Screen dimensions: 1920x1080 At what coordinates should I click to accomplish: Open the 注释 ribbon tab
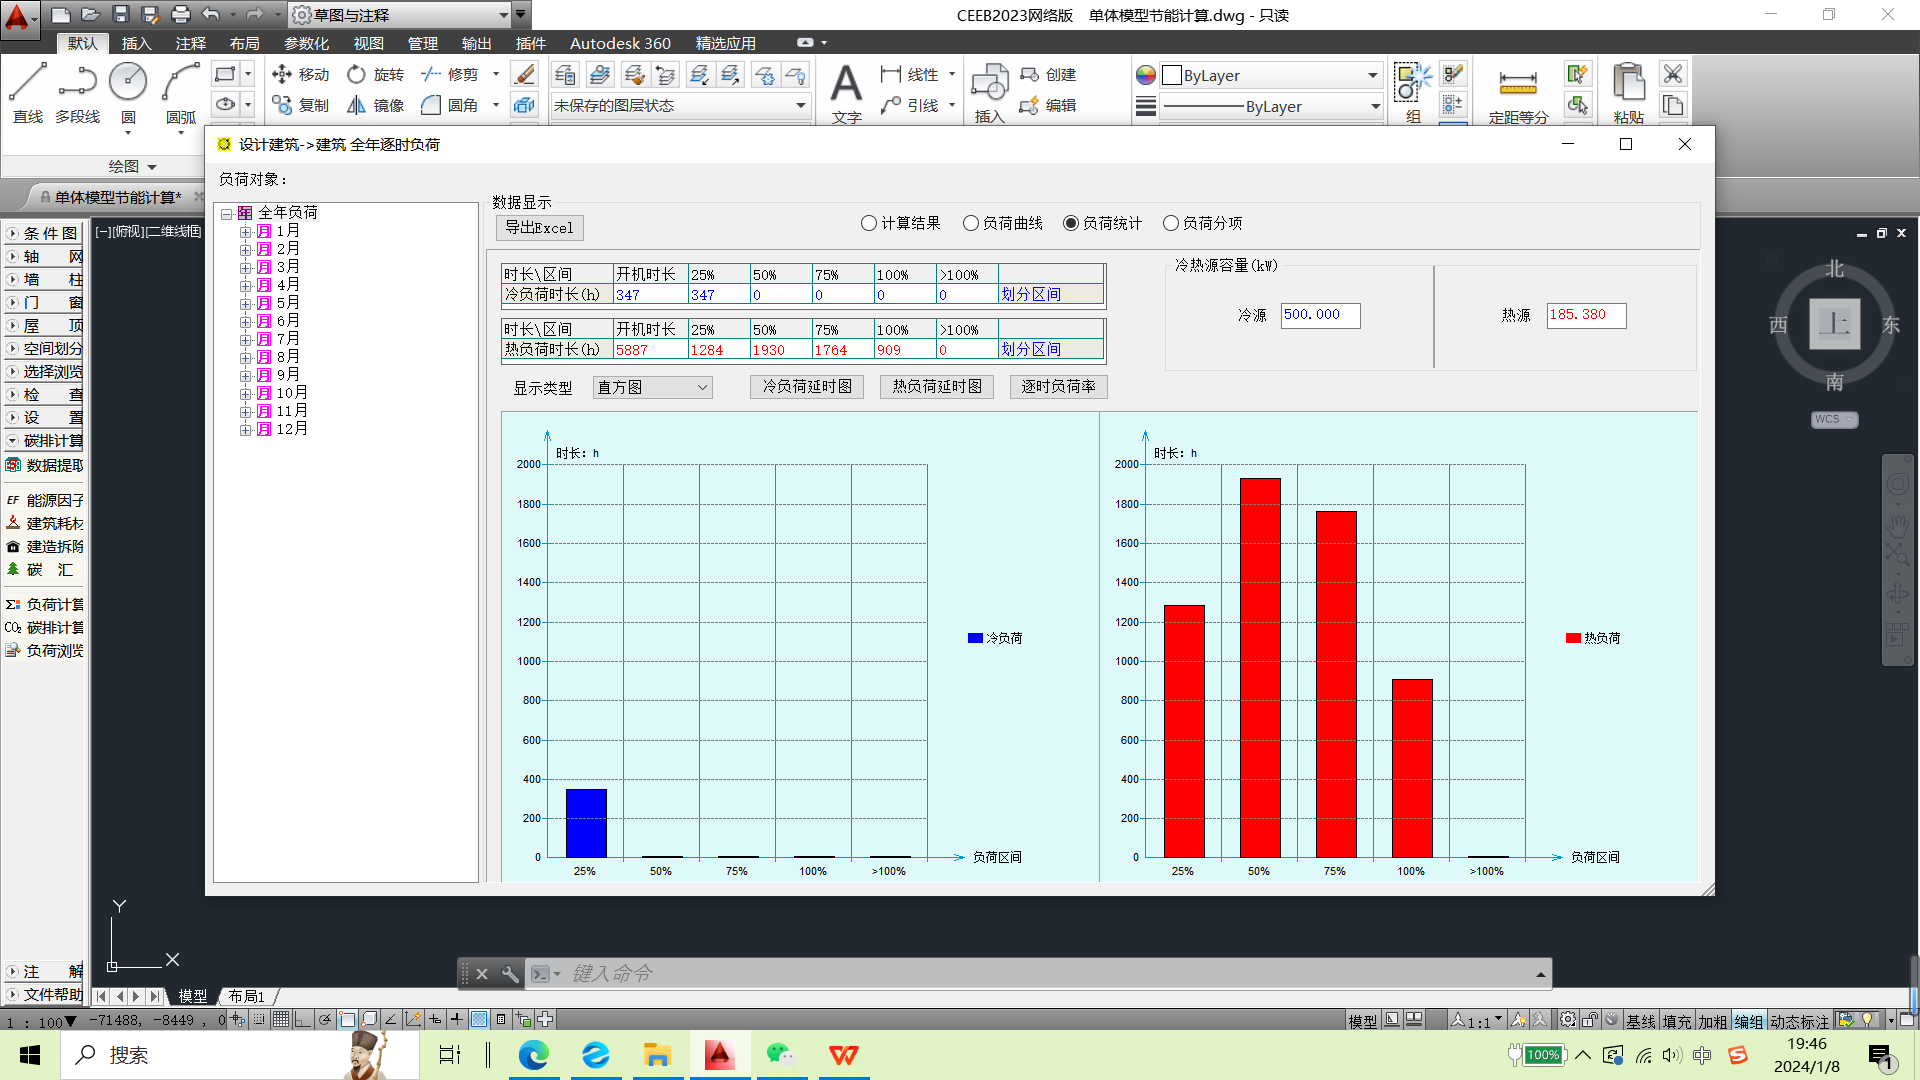coord(190,43)
